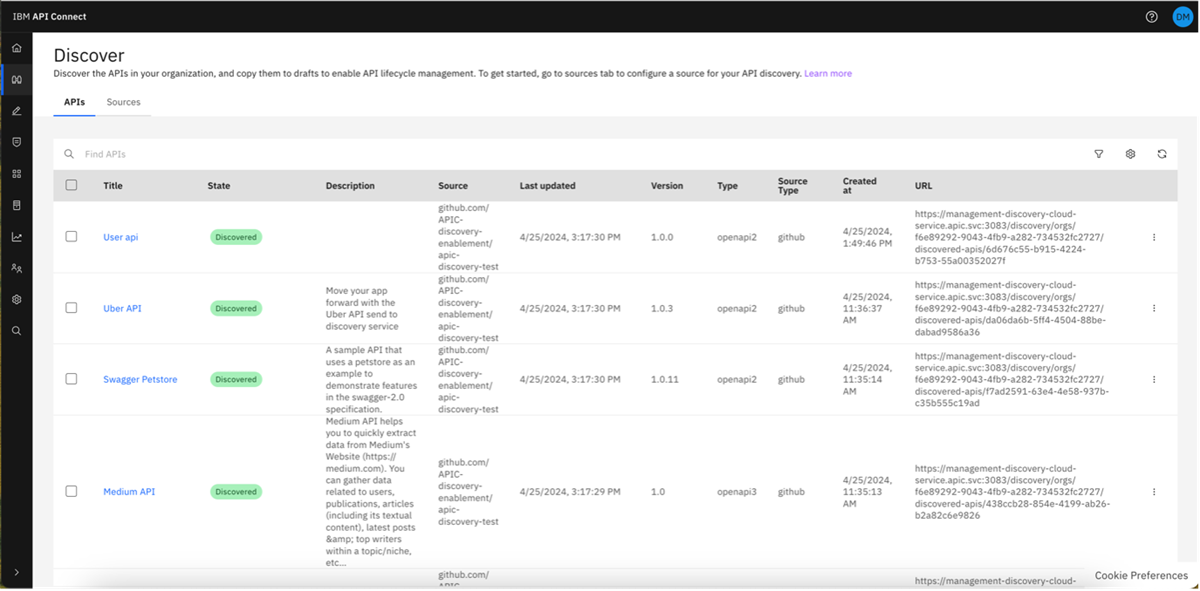The width and height of the screenshot is (1200, 591).
Task: Click the Type column header
Action: click(x=727, y=186)
